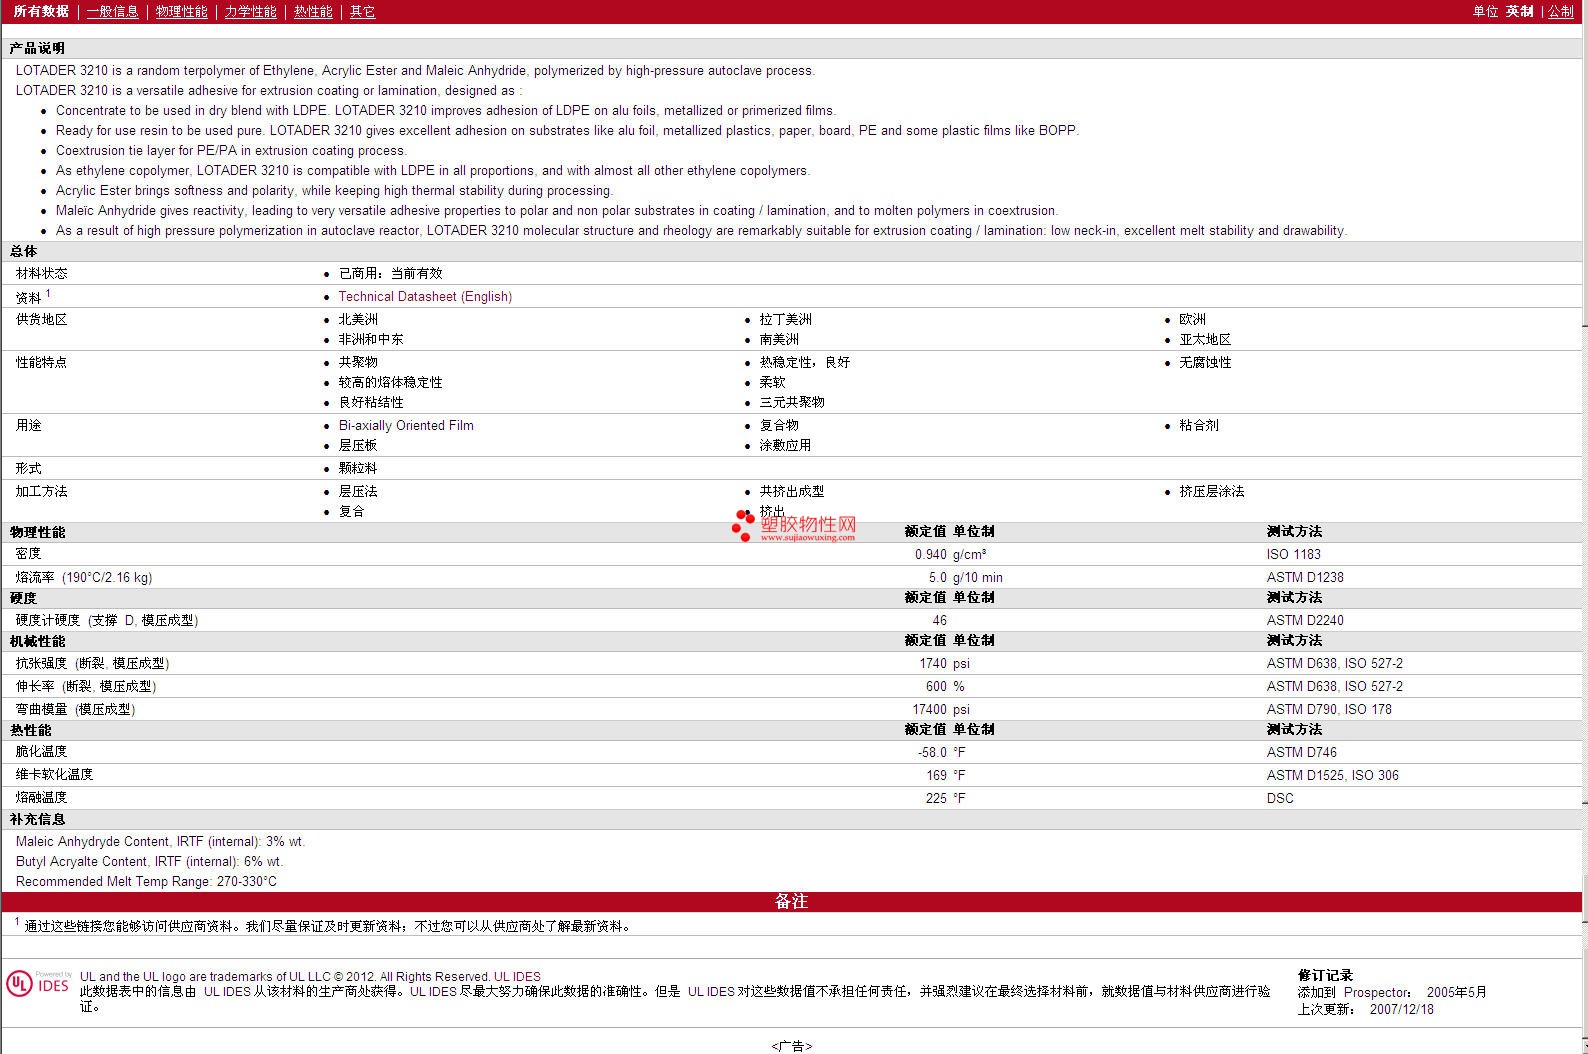
Task: Choose 英制 units
Action: click(x=1520, y=12)
